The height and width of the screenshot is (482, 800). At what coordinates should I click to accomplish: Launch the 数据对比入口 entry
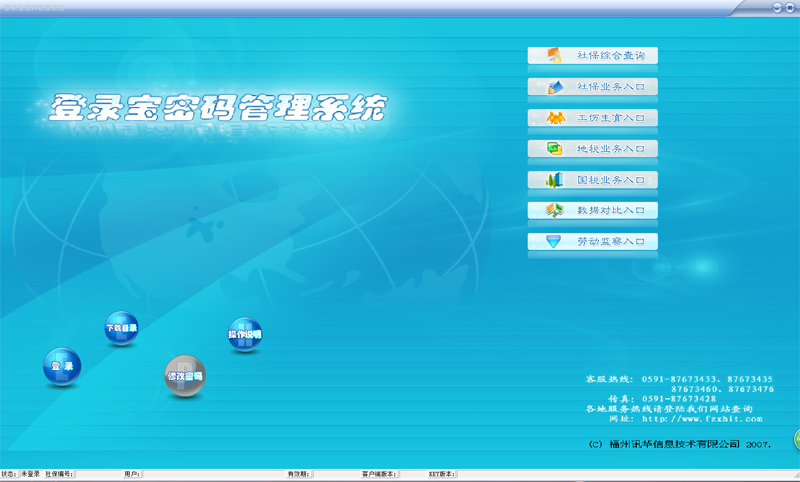pos(610,211)
